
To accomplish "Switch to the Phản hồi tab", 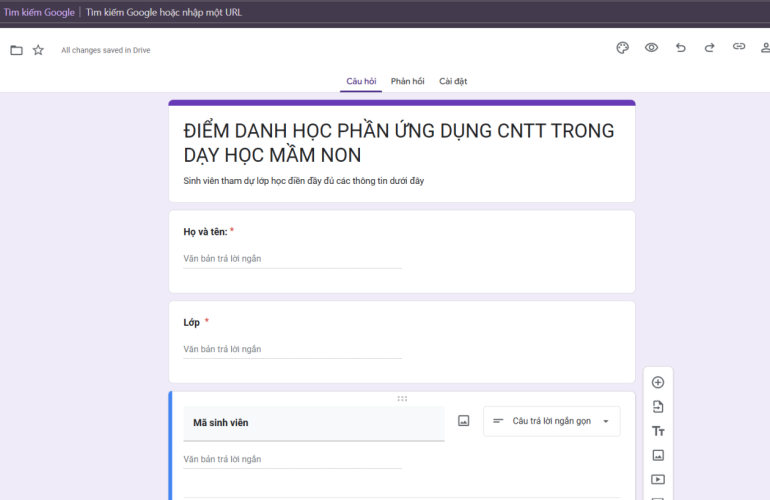I will tap(407, 81).
